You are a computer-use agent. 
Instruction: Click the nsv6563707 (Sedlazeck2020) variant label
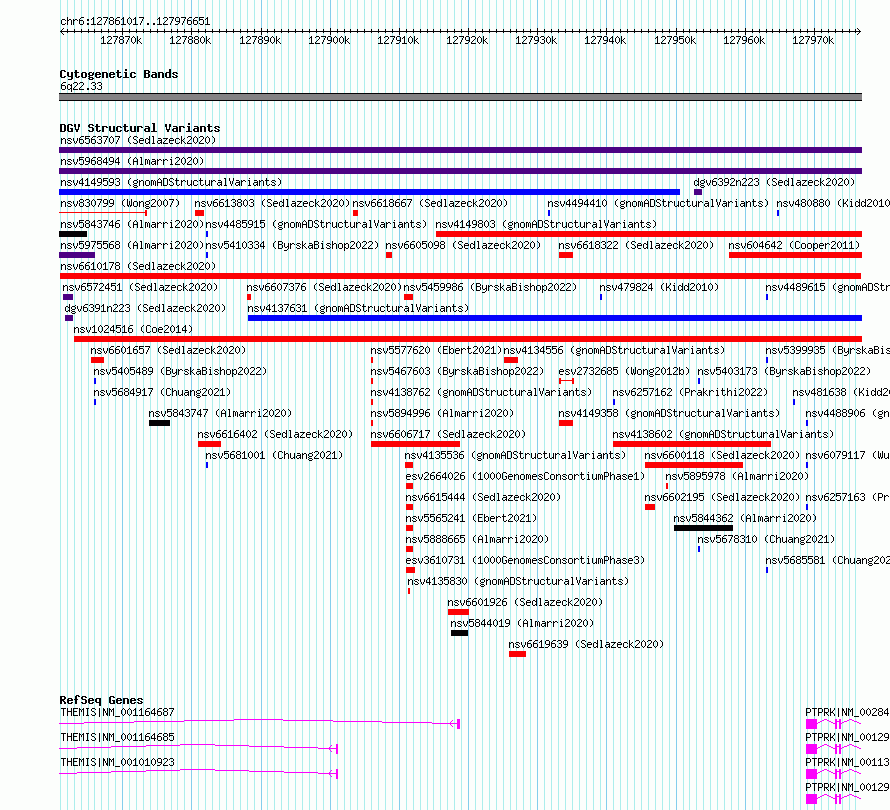click(138, 140)
